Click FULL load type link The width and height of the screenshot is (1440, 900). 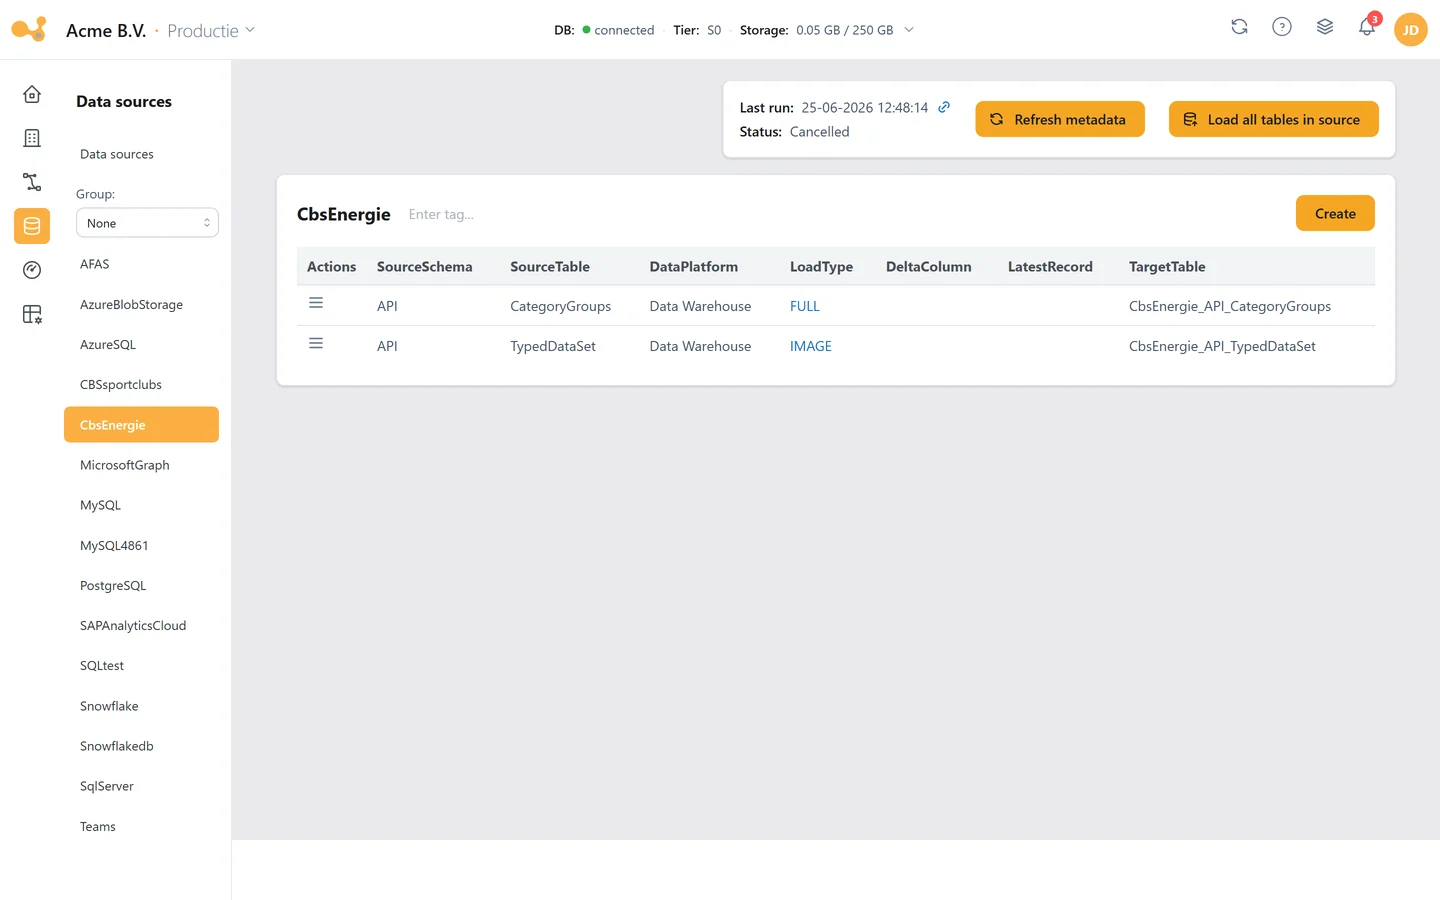[x=805, y=306]
